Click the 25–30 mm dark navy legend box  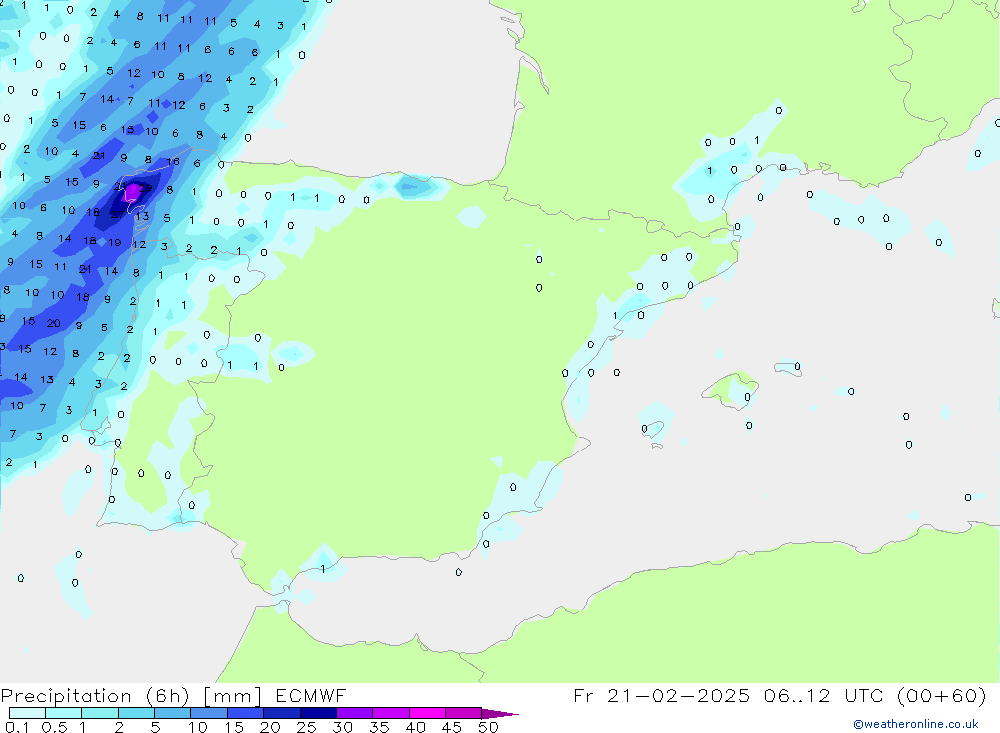pyautogui.click(x=318, y=713)
